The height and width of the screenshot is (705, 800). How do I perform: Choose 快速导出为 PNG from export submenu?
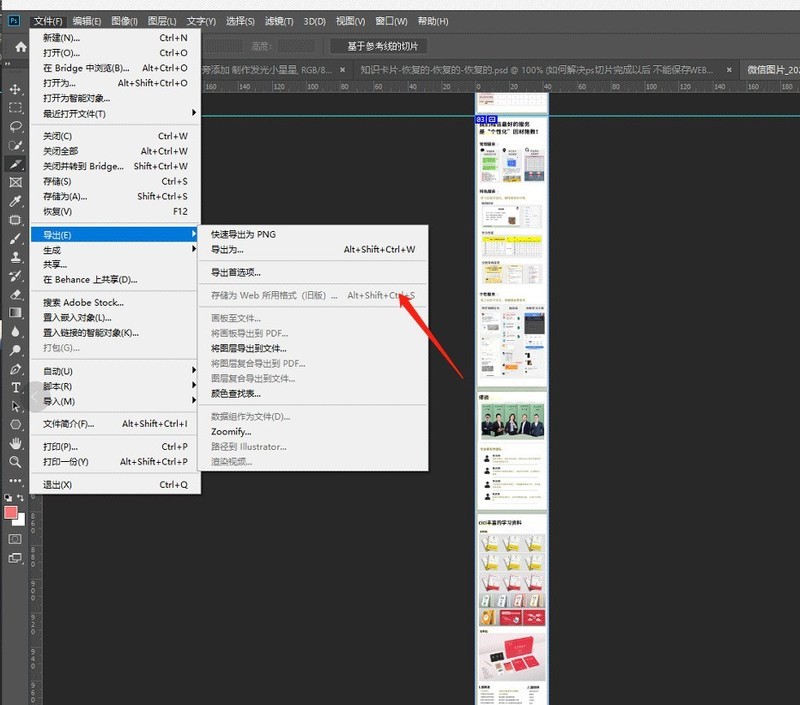click(243, 234)
